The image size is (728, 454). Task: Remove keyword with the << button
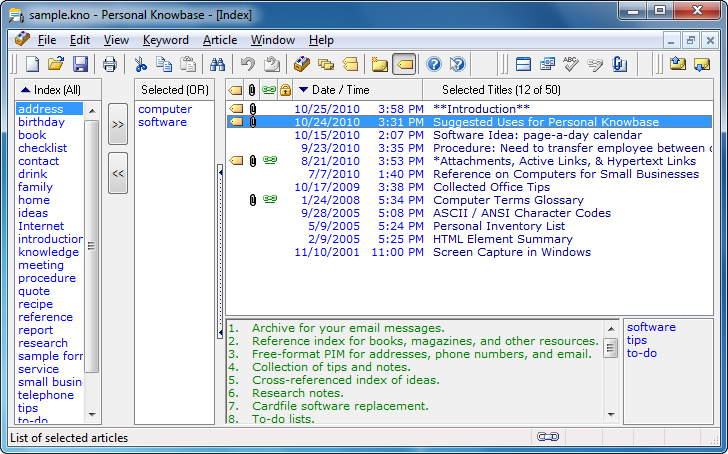[118, 173]
